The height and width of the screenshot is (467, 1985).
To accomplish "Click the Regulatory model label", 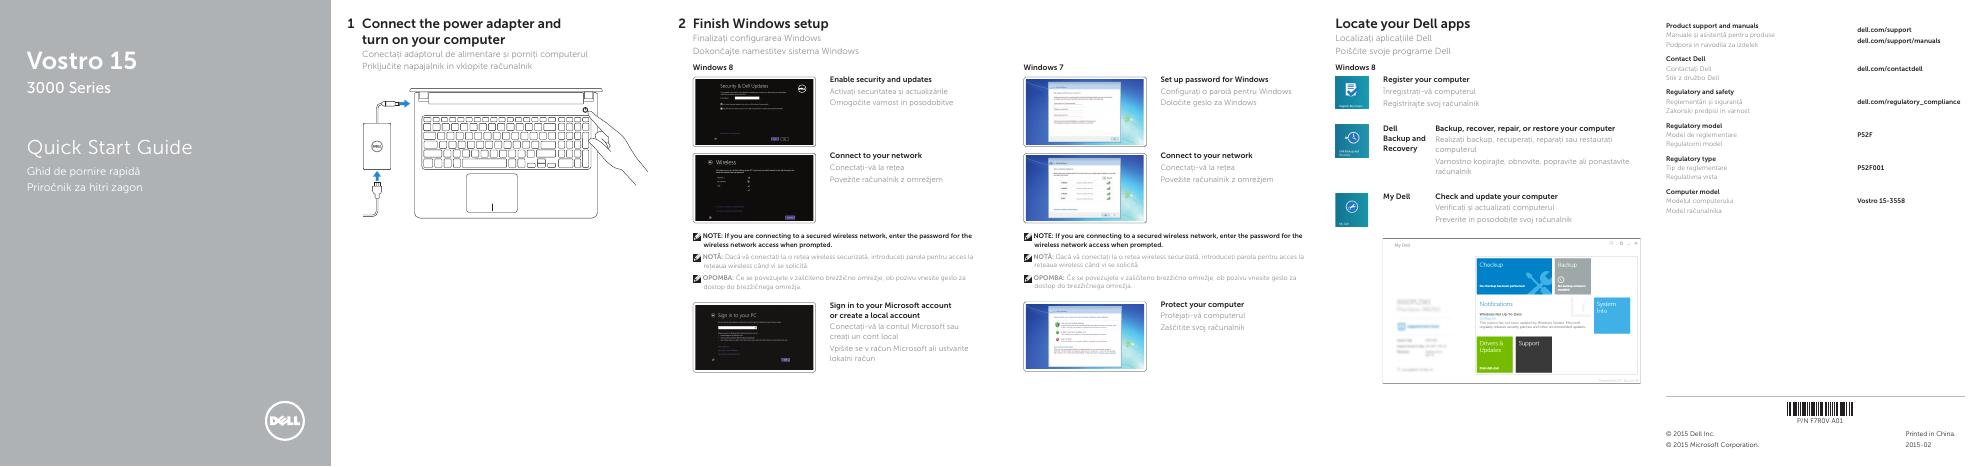I will click(x=1694, y=126).
